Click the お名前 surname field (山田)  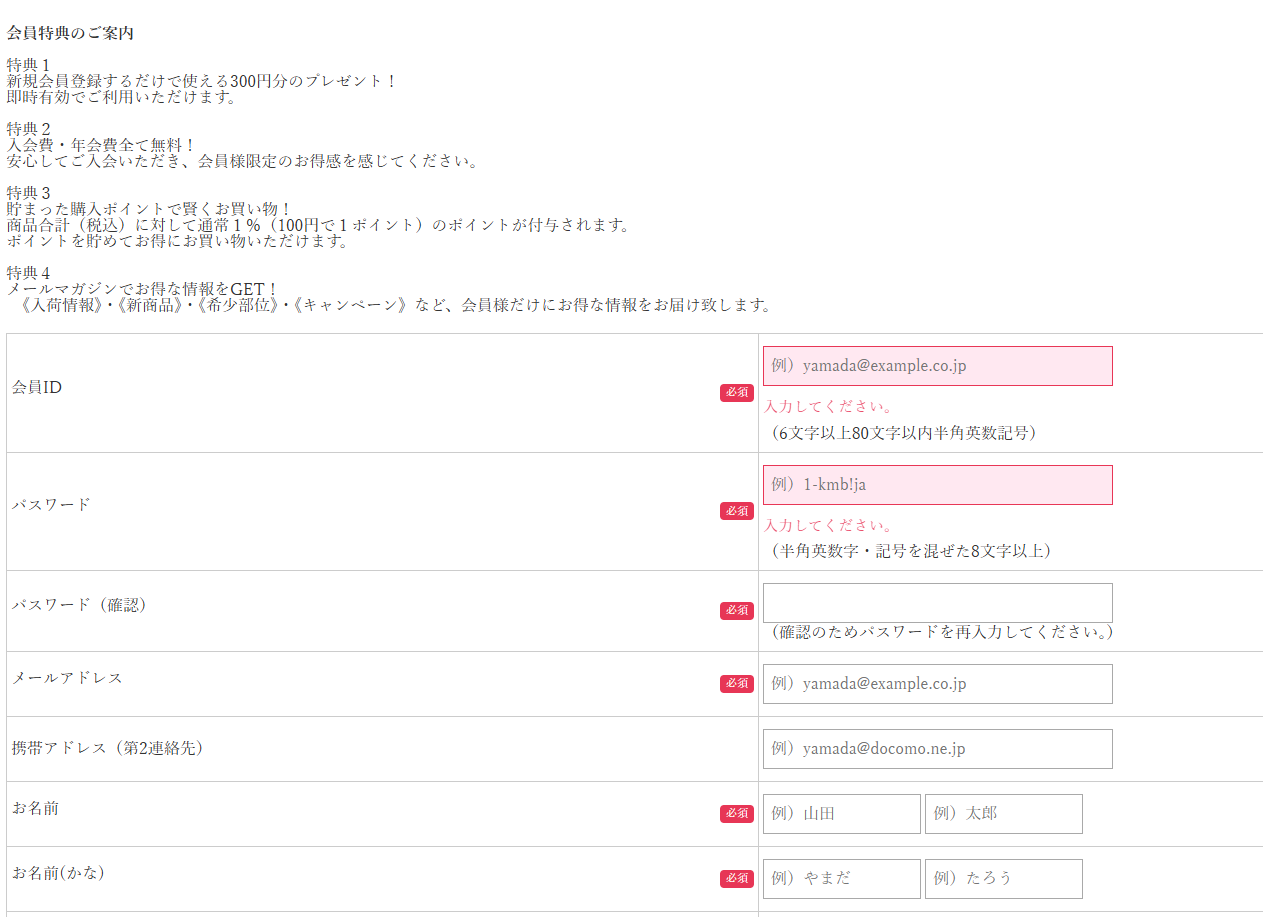[841, 814]
